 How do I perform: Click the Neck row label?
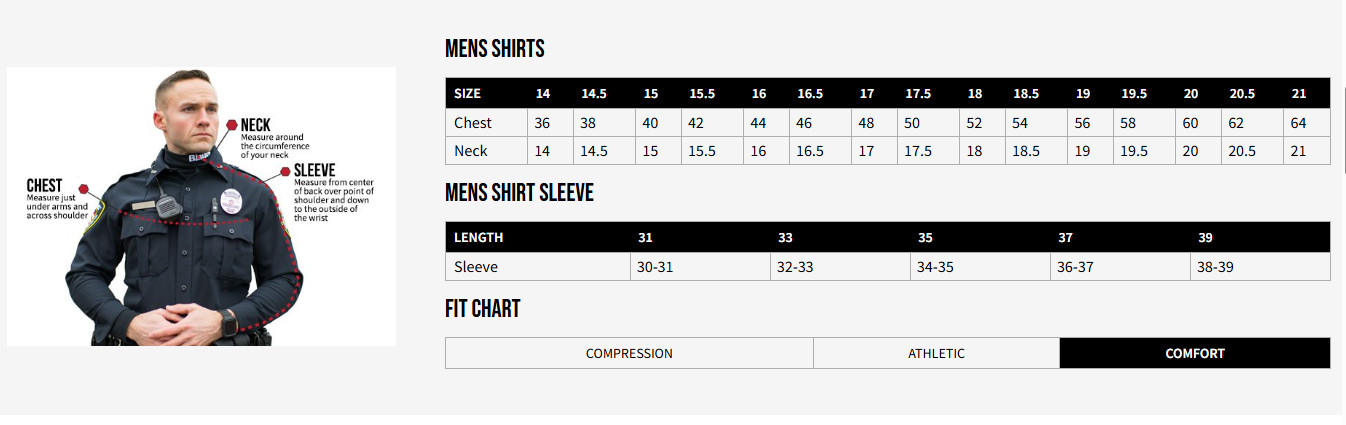(471, 151)
